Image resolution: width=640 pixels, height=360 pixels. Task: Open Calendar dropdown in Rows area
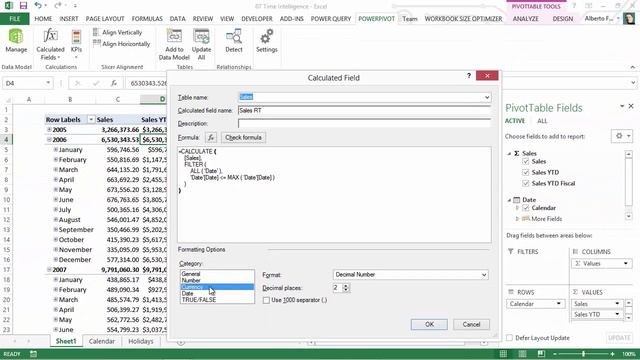pyautogui.click(x=558, y=304)
